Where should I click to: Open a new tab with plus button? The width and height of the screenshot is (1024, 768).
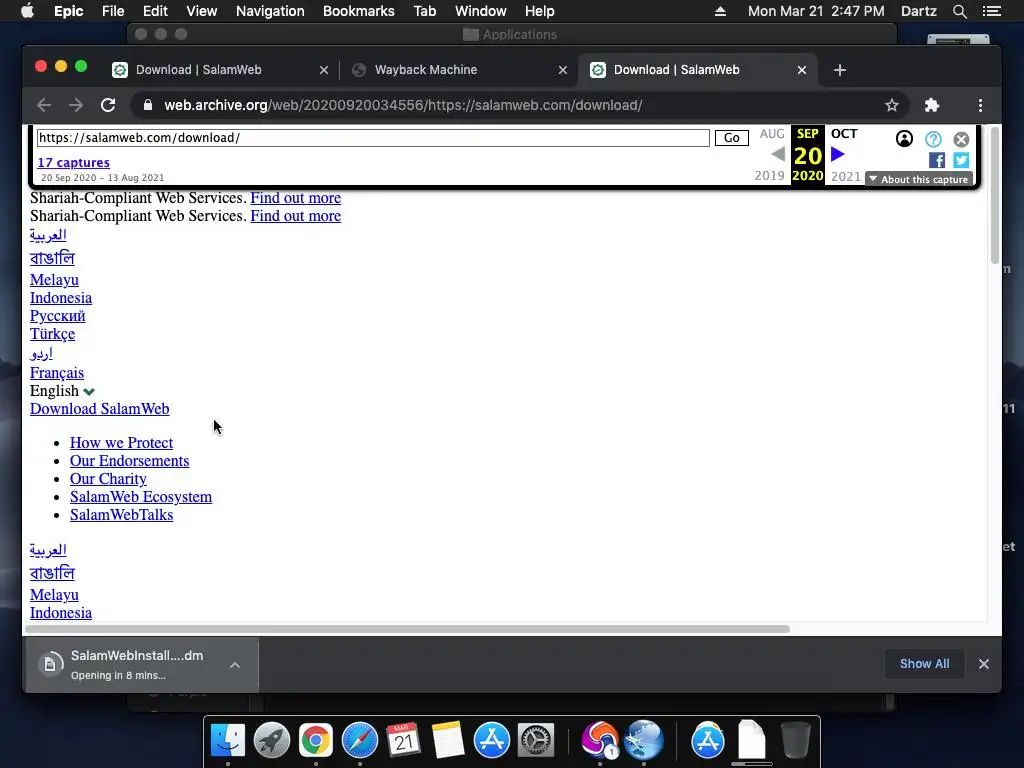click(x=840, y=70)
